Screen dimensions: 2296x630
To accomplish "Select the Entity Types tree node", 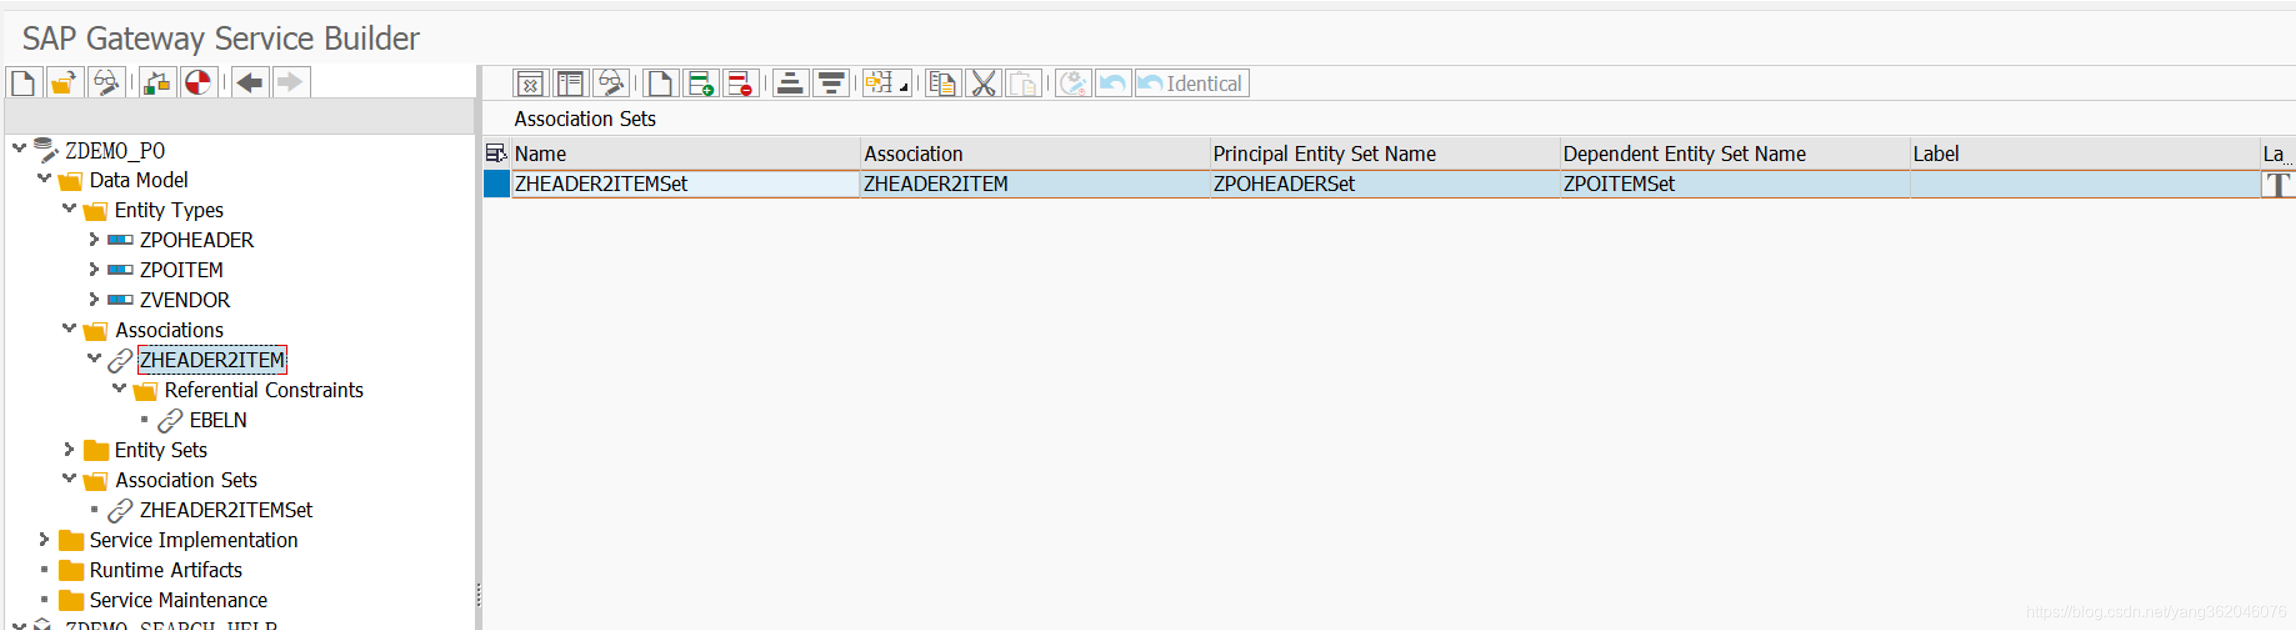I will (x=168, y=210).
